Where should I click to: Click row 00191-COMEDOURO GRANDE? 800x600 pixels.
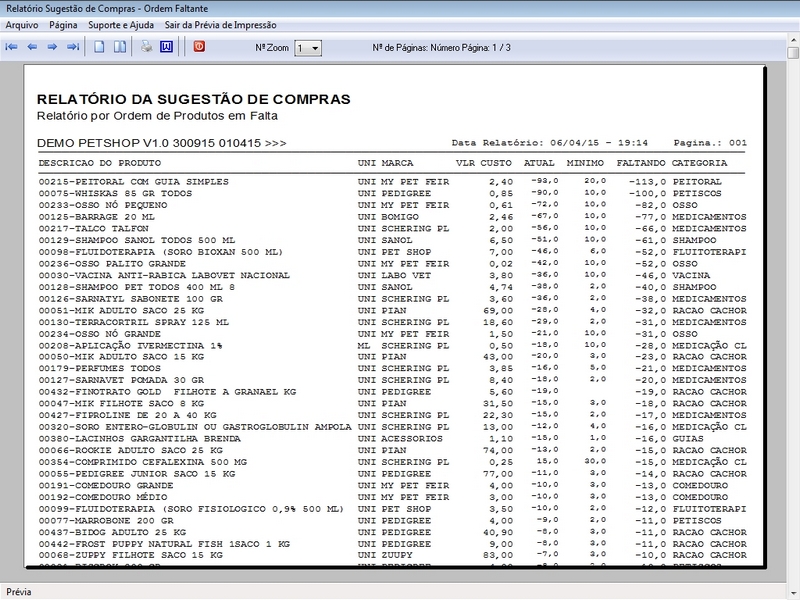pyautogui.click(x=392, y=486)
